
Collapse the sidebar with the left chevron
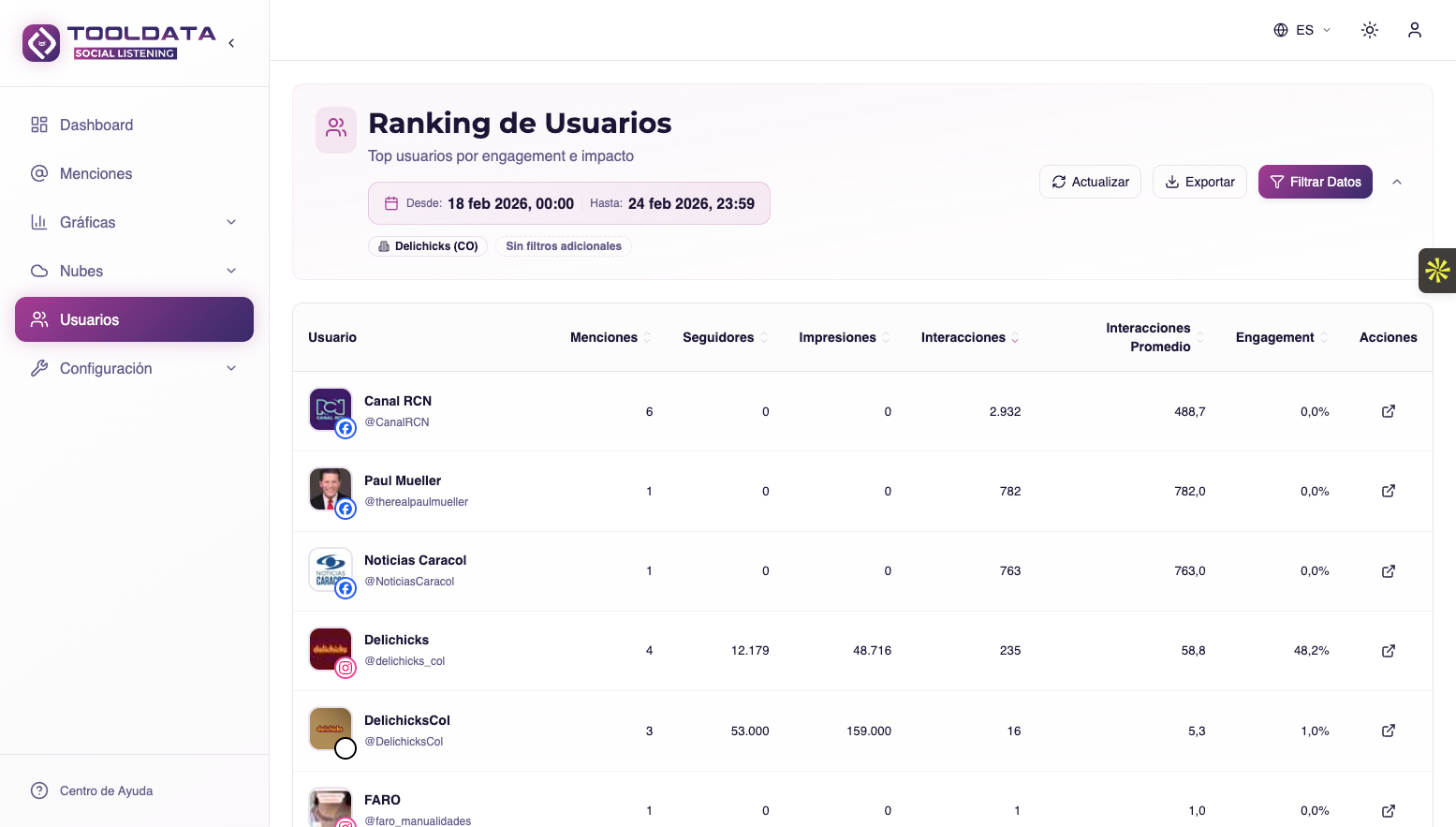pos(231,43)
